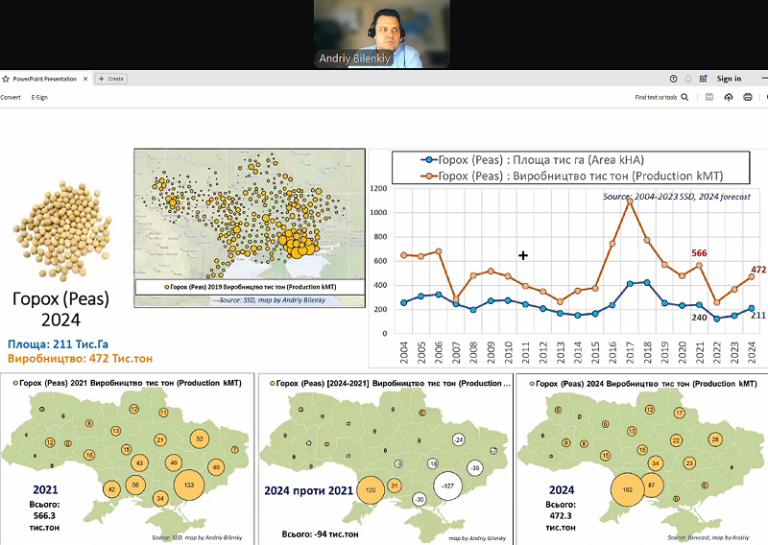Open the apps grid icon

703,79
